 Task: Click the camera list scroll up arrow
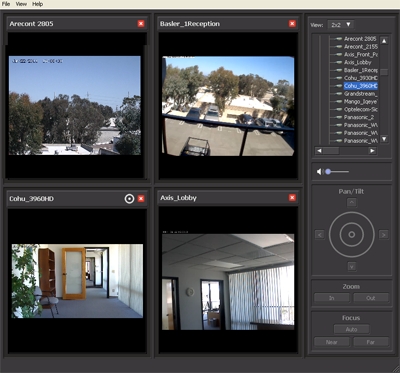384,41
